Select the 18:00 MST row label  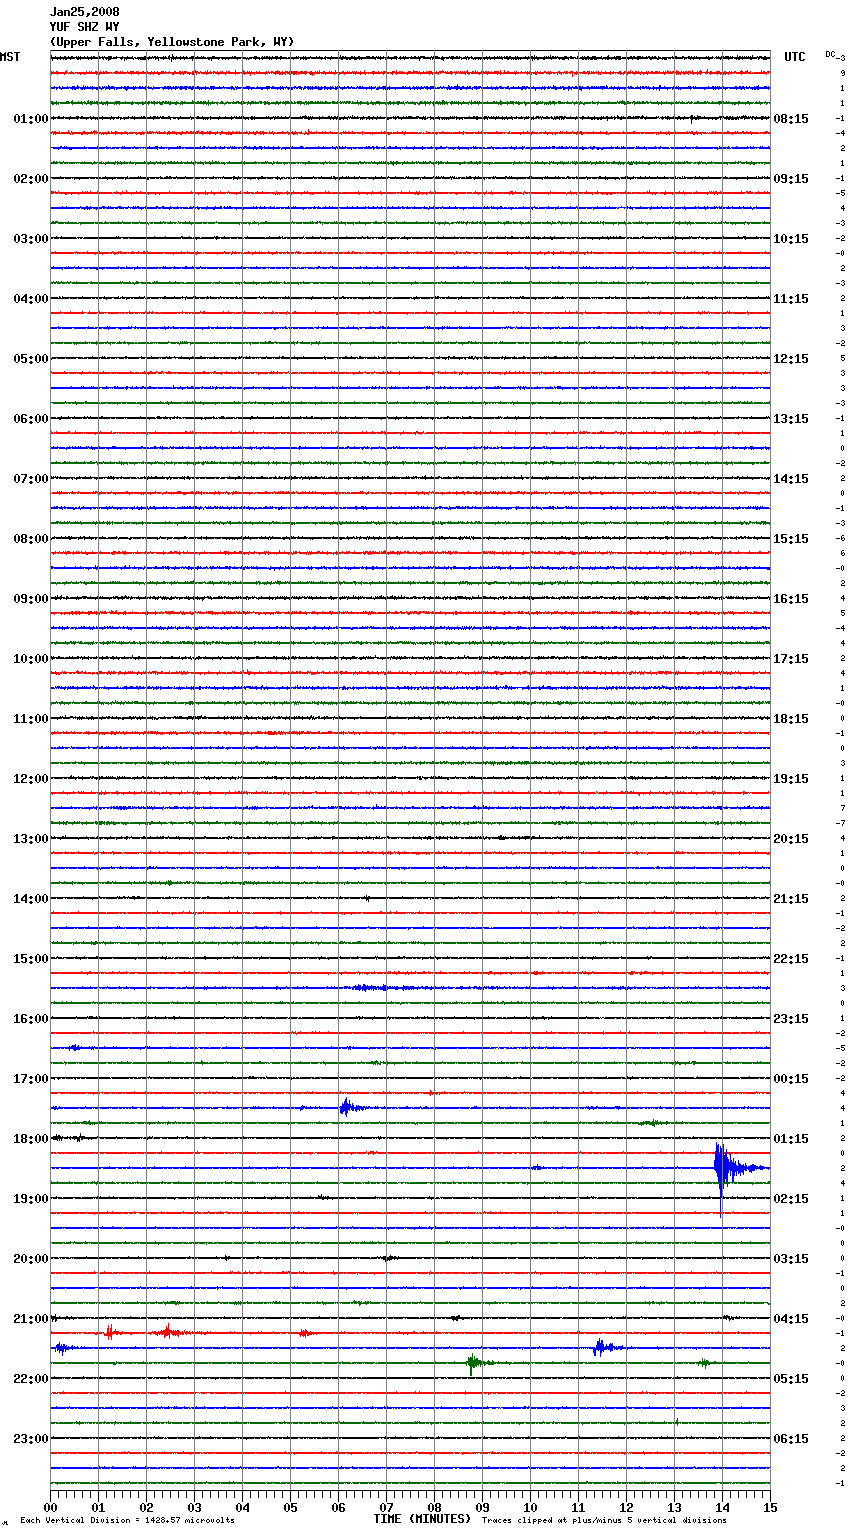click(x=31, y=1139)
